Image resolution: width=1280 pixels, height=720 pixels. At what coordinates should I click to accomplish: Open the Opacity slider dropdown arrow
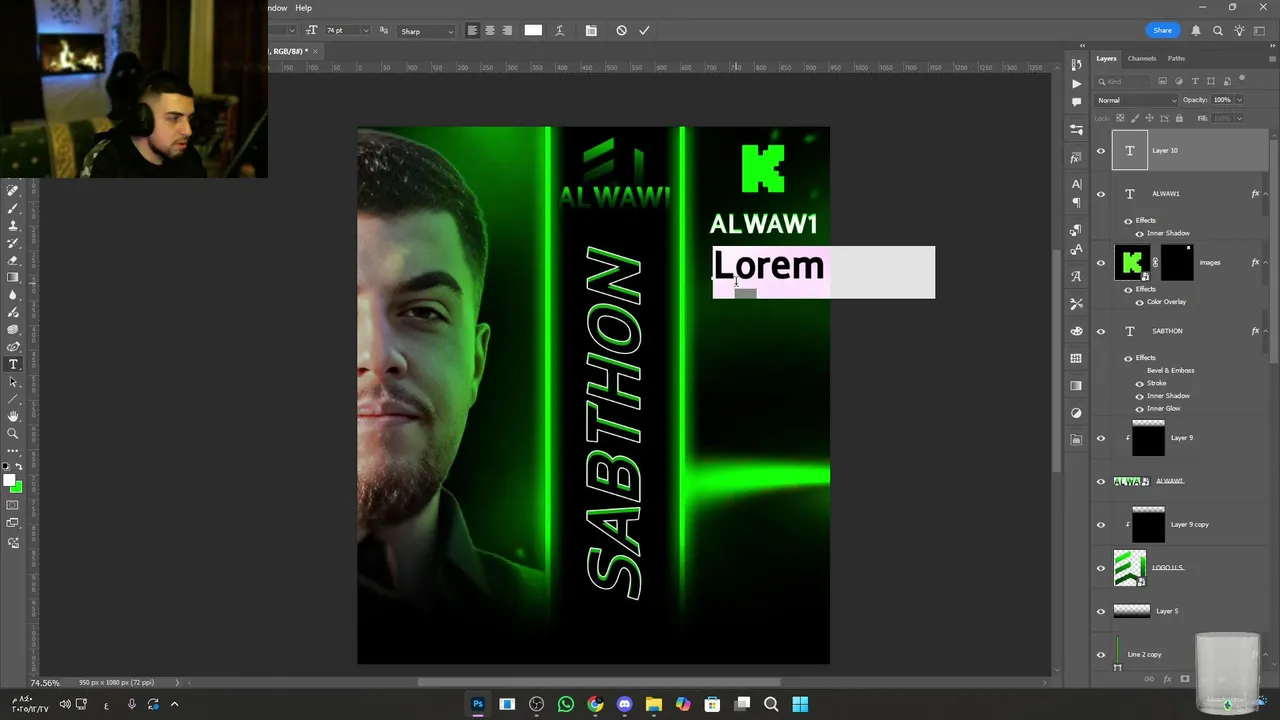pyautogui.click(x=1239, y=100)
